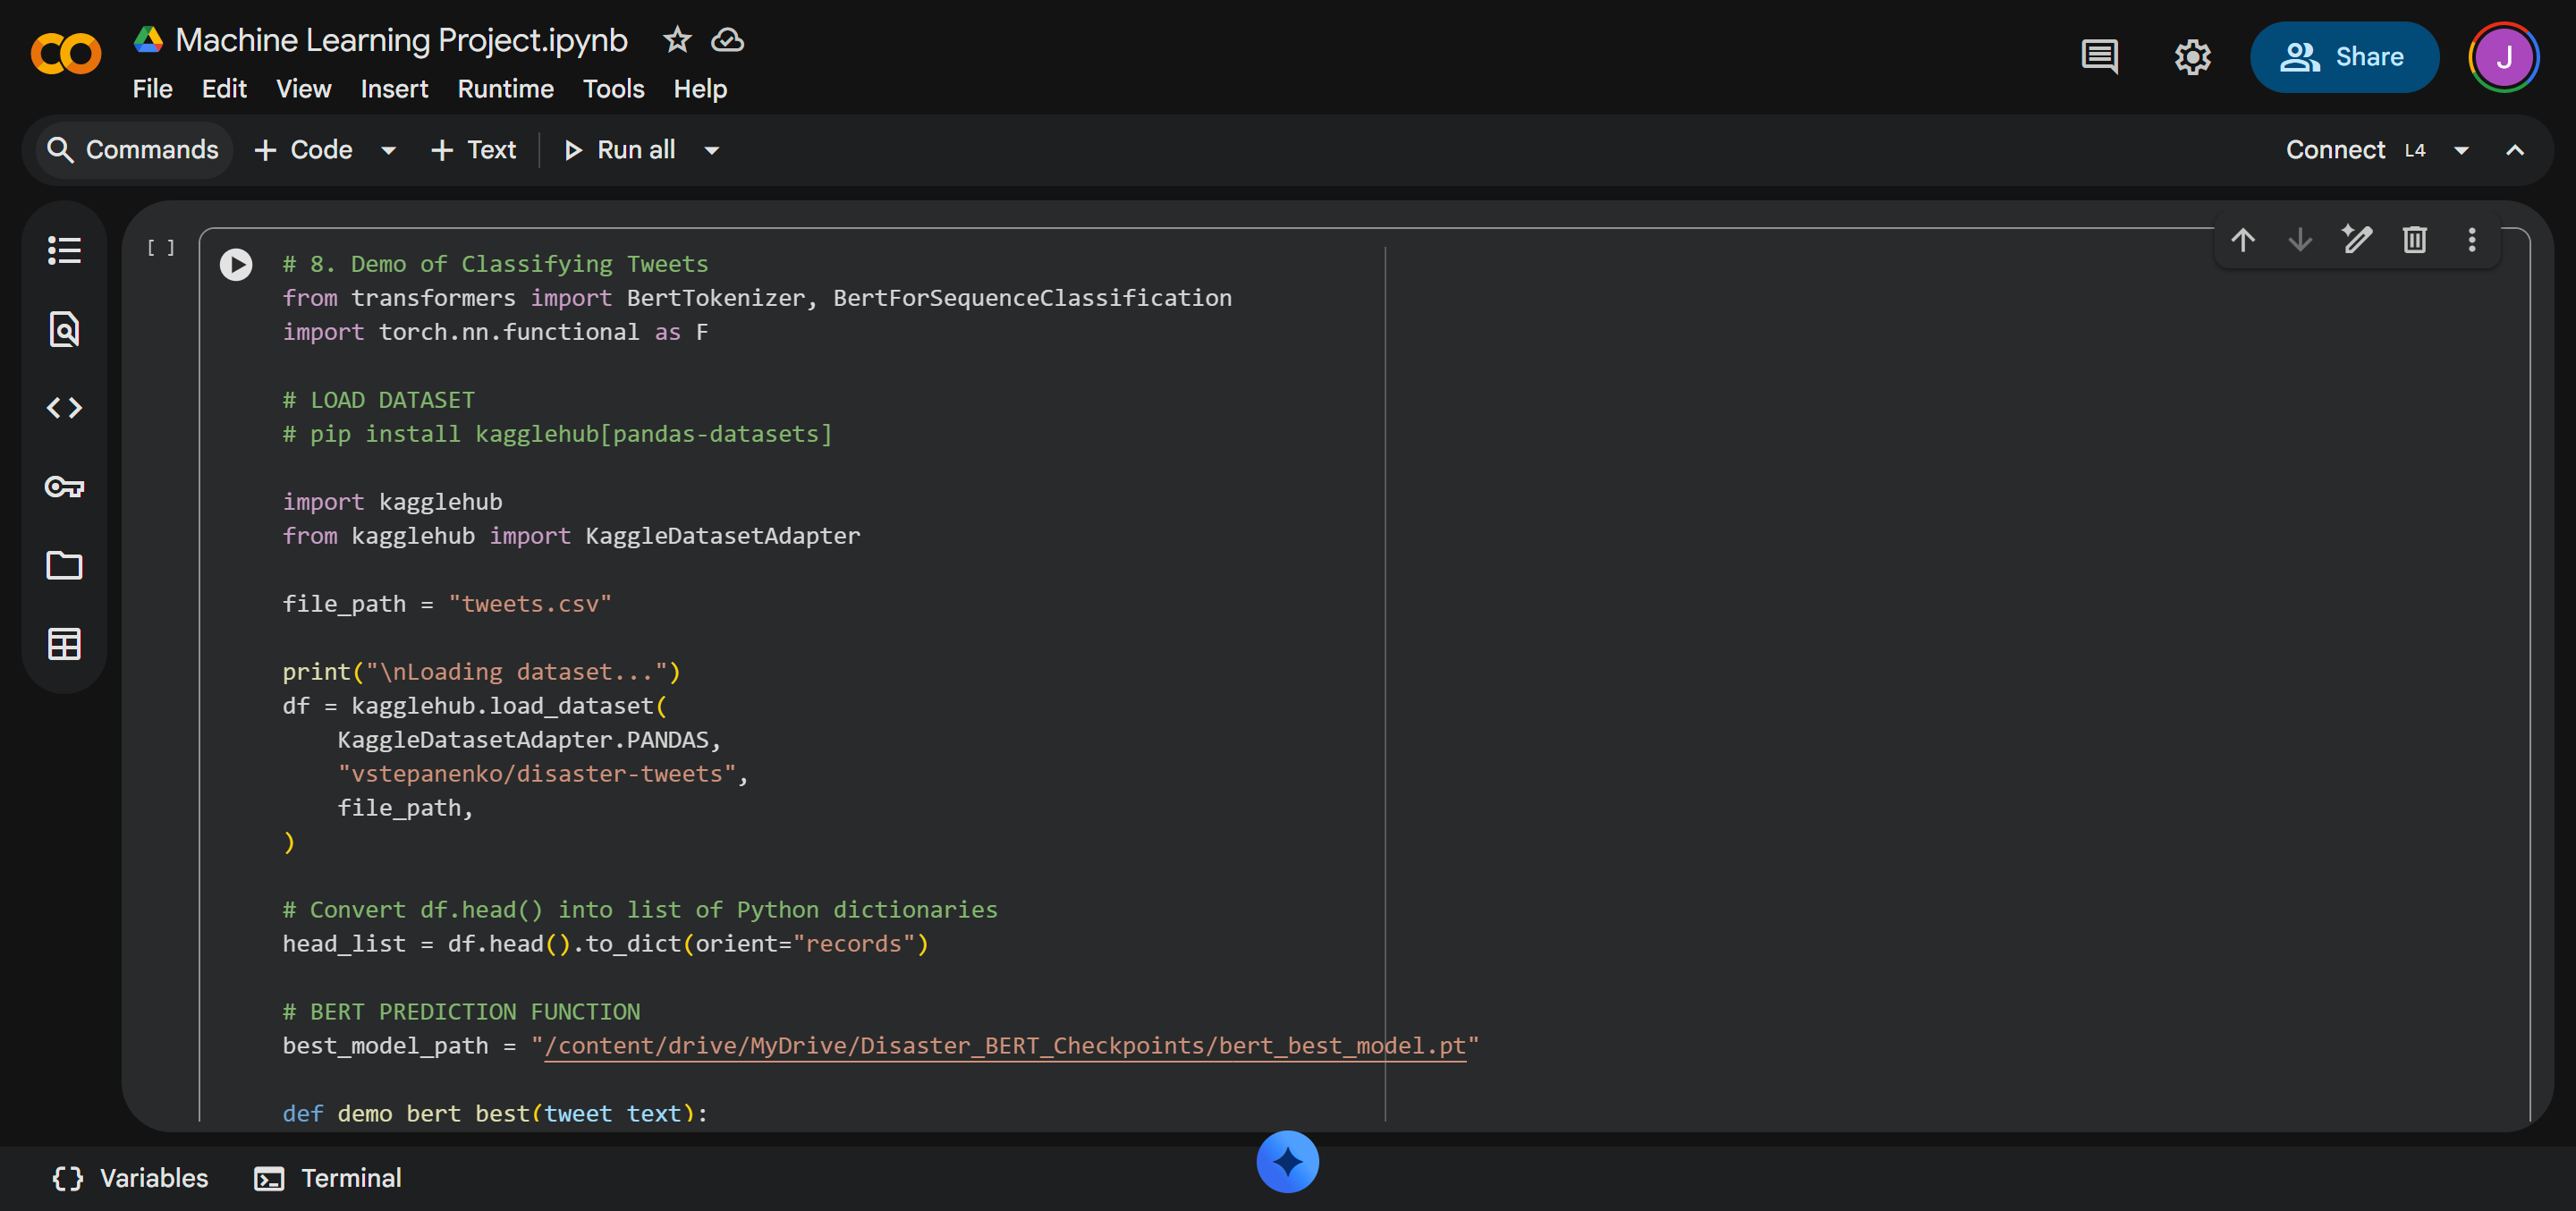Expand the Run all dropdown arrow
2576x1211 pixels.
[x=712, y=150]
